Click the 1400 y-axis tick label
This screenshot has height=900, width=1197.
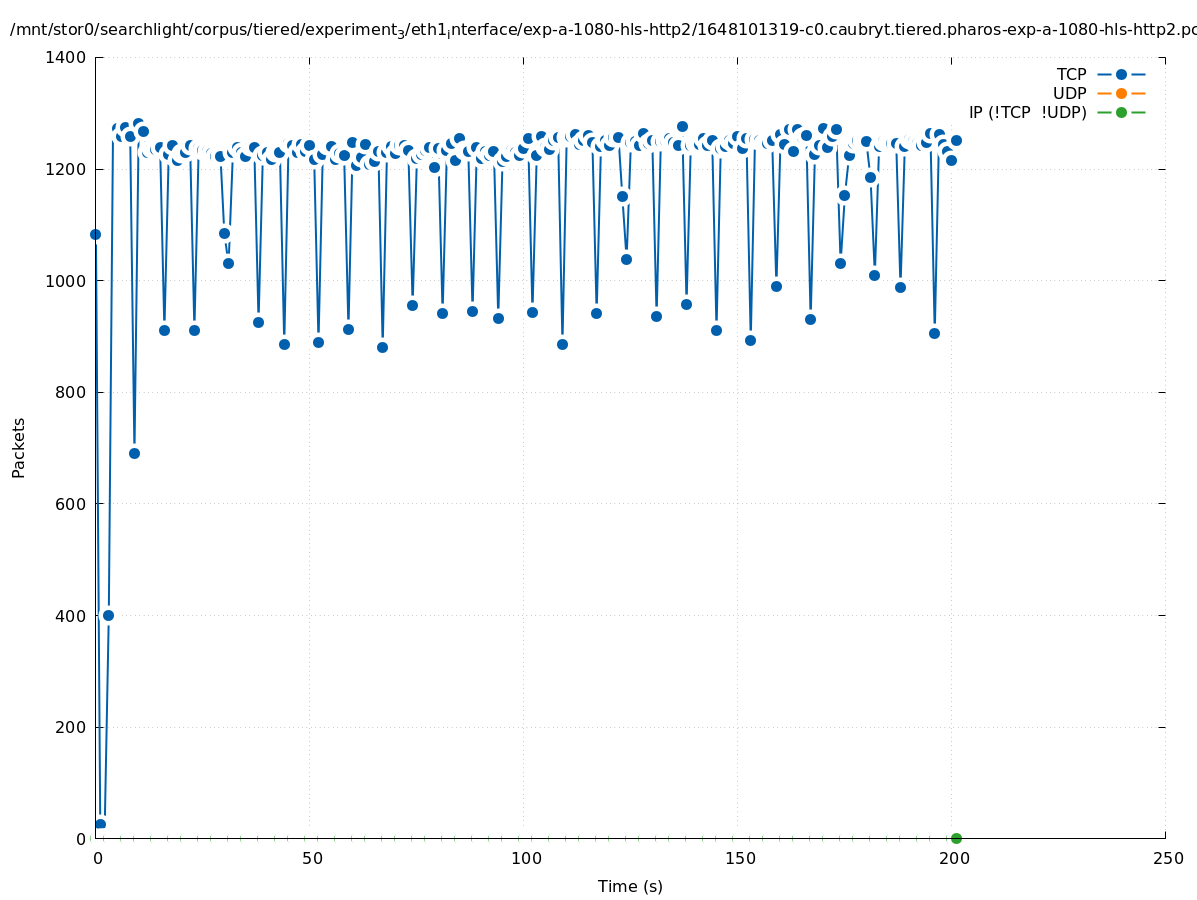click(x=66, y=58)
